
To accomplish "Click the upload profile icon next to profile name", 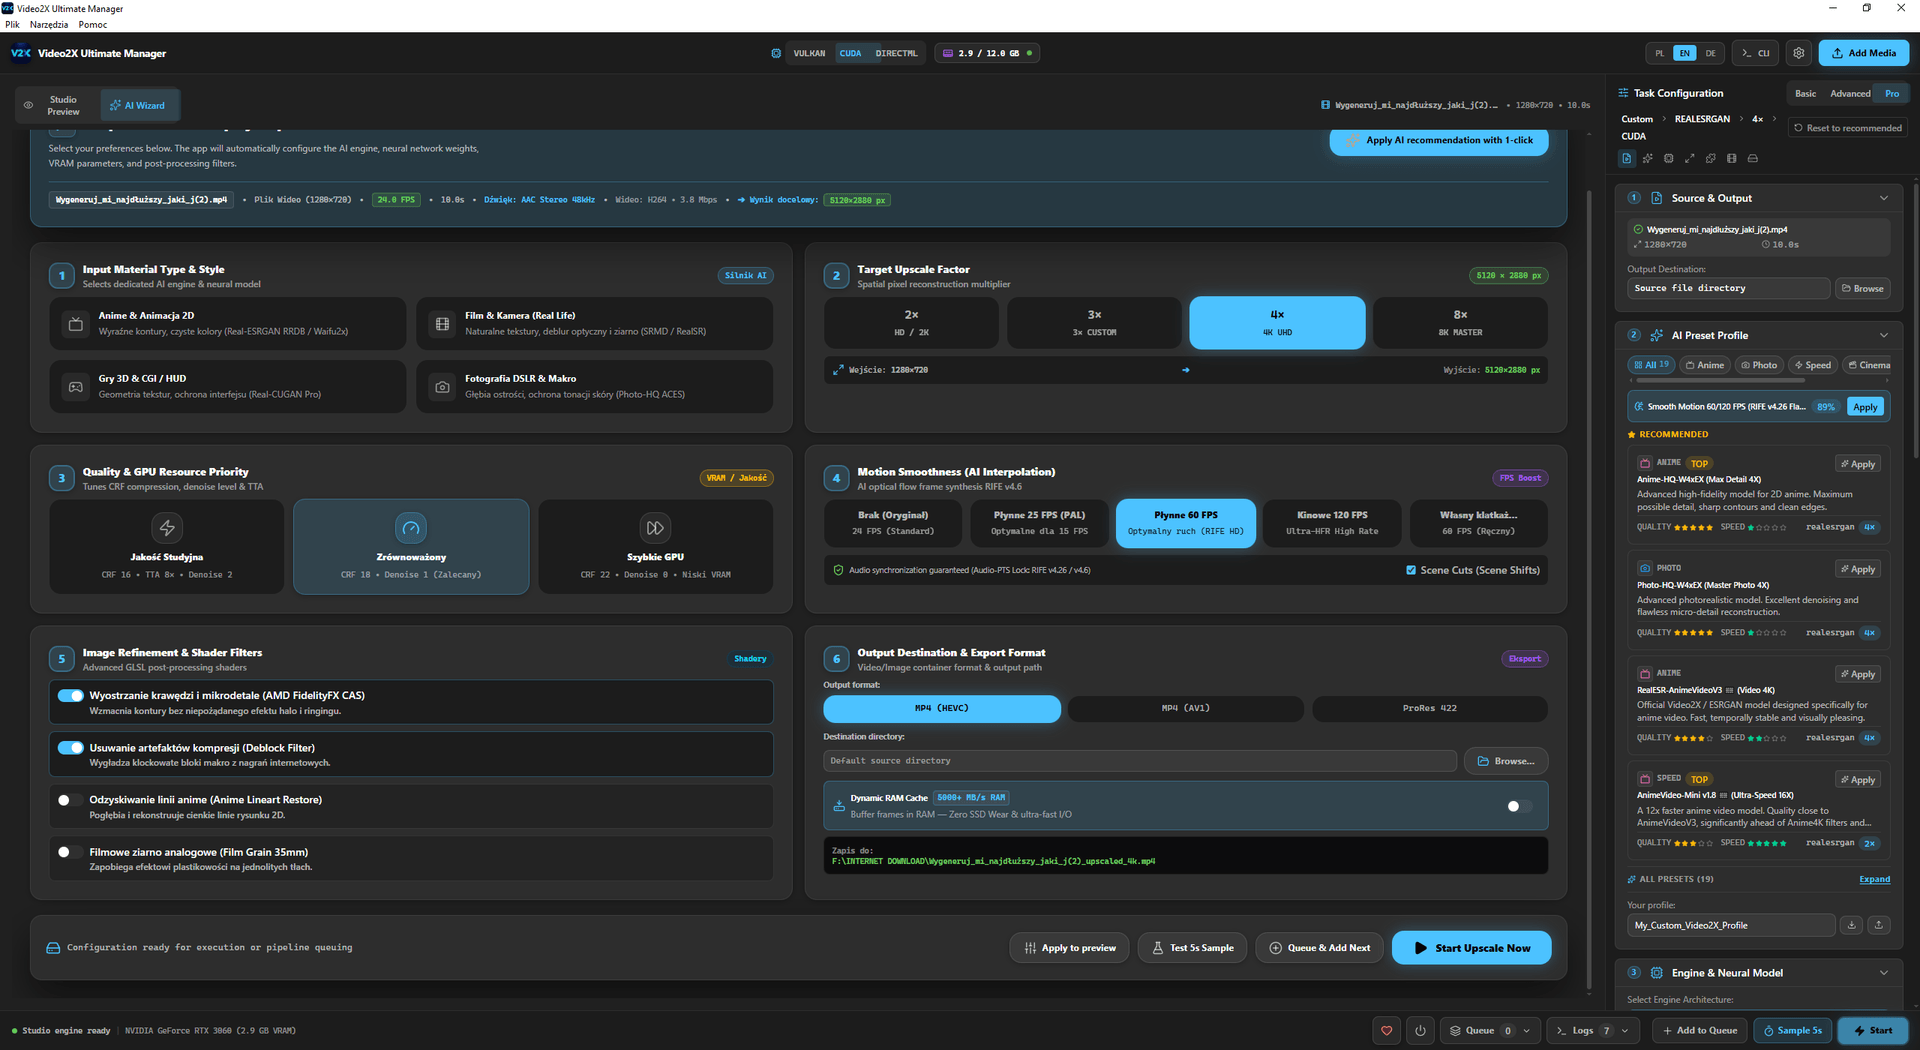I will click(1879, 925).
